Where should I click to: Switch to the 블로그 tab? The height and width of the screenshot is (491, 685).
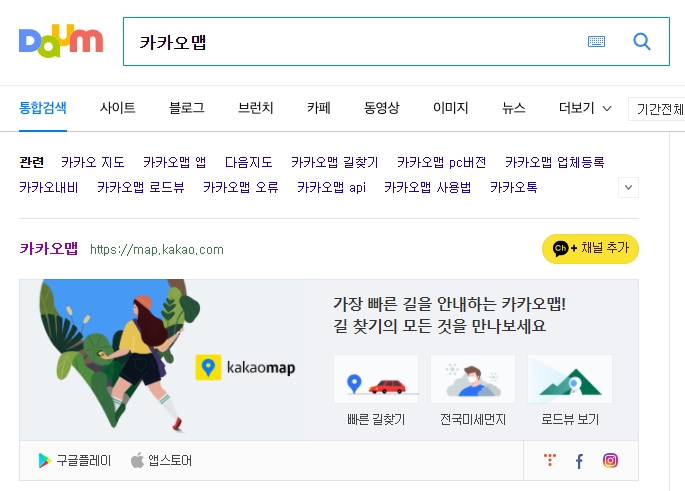[x=187, y=108]
